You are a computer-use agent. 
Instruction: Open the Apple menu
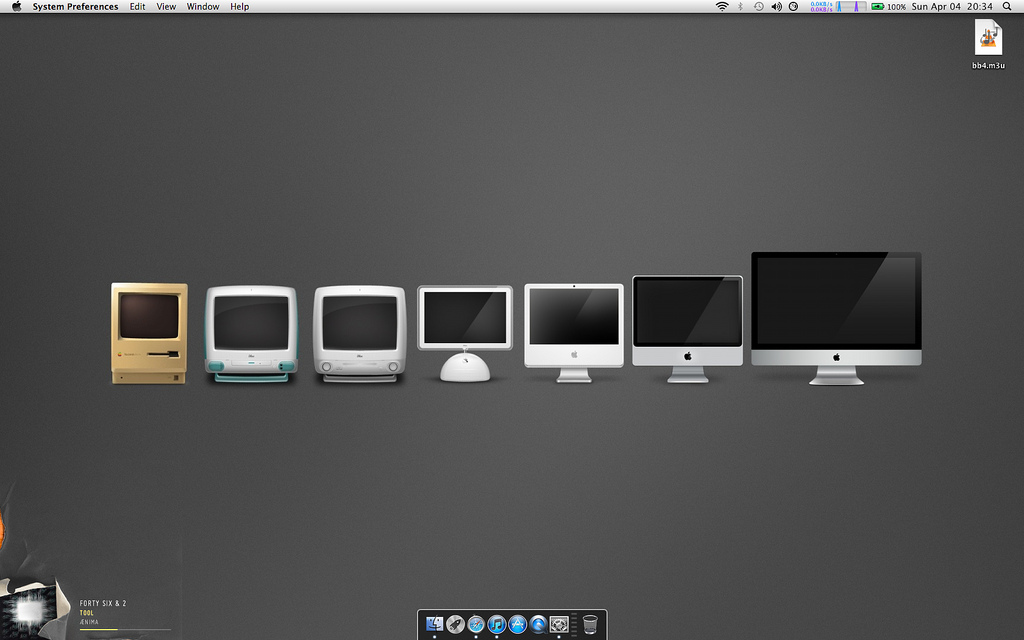(x=16, y=7)
